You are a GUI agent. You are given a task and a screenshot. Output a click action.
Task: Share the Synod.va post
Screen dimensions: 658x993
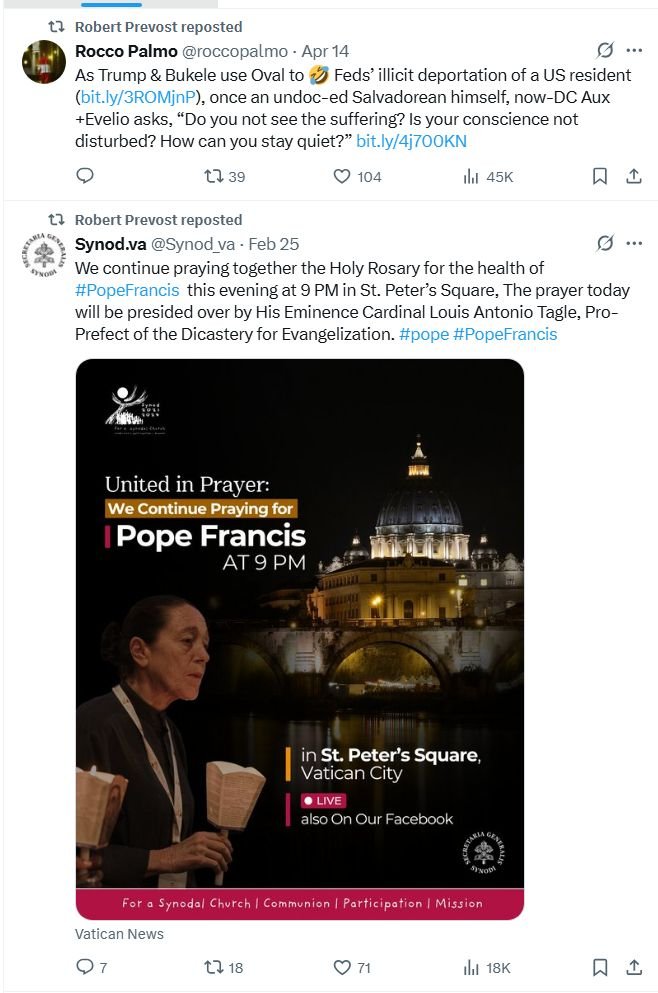tap(634, 967)
